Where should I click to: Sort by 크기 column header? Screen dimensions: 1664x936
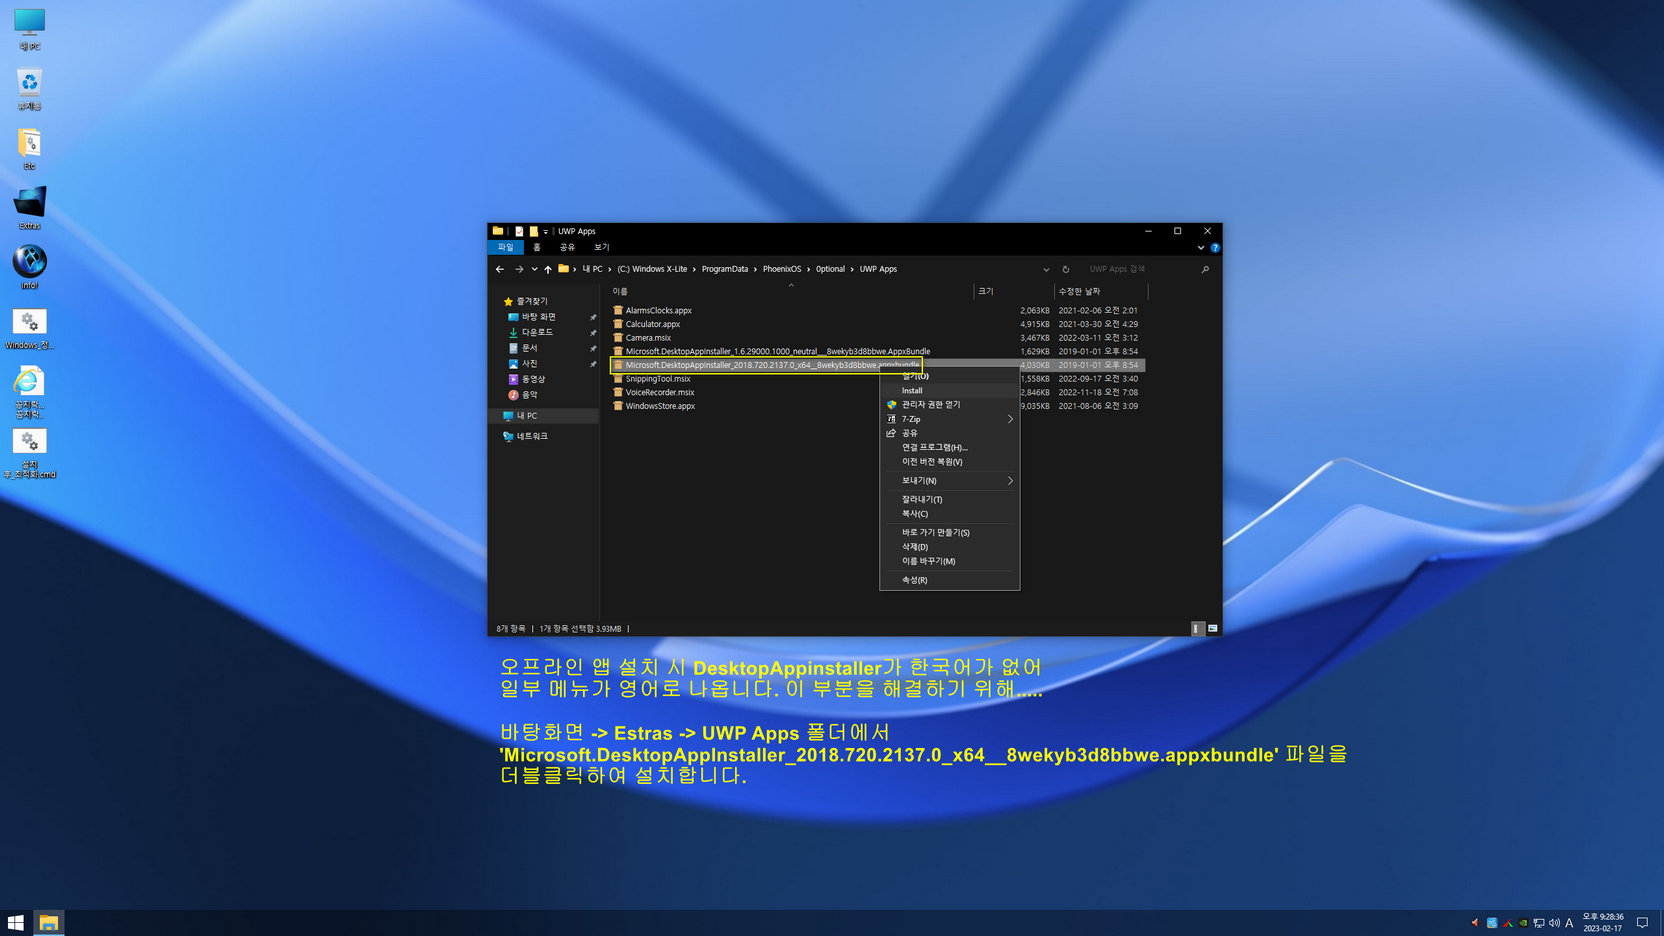pos(1014,291)
